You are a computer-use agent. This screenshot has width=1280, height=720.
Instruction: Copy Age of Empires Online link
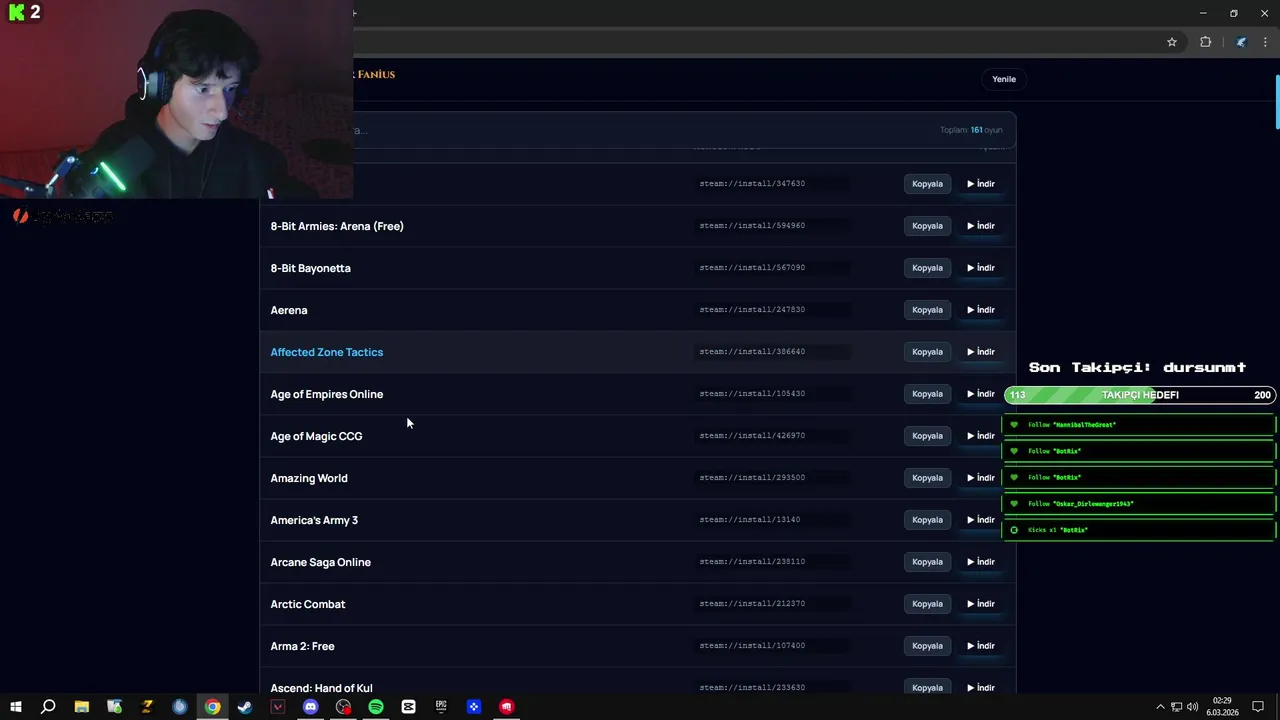pyautogui.click(x=927, y=394)
